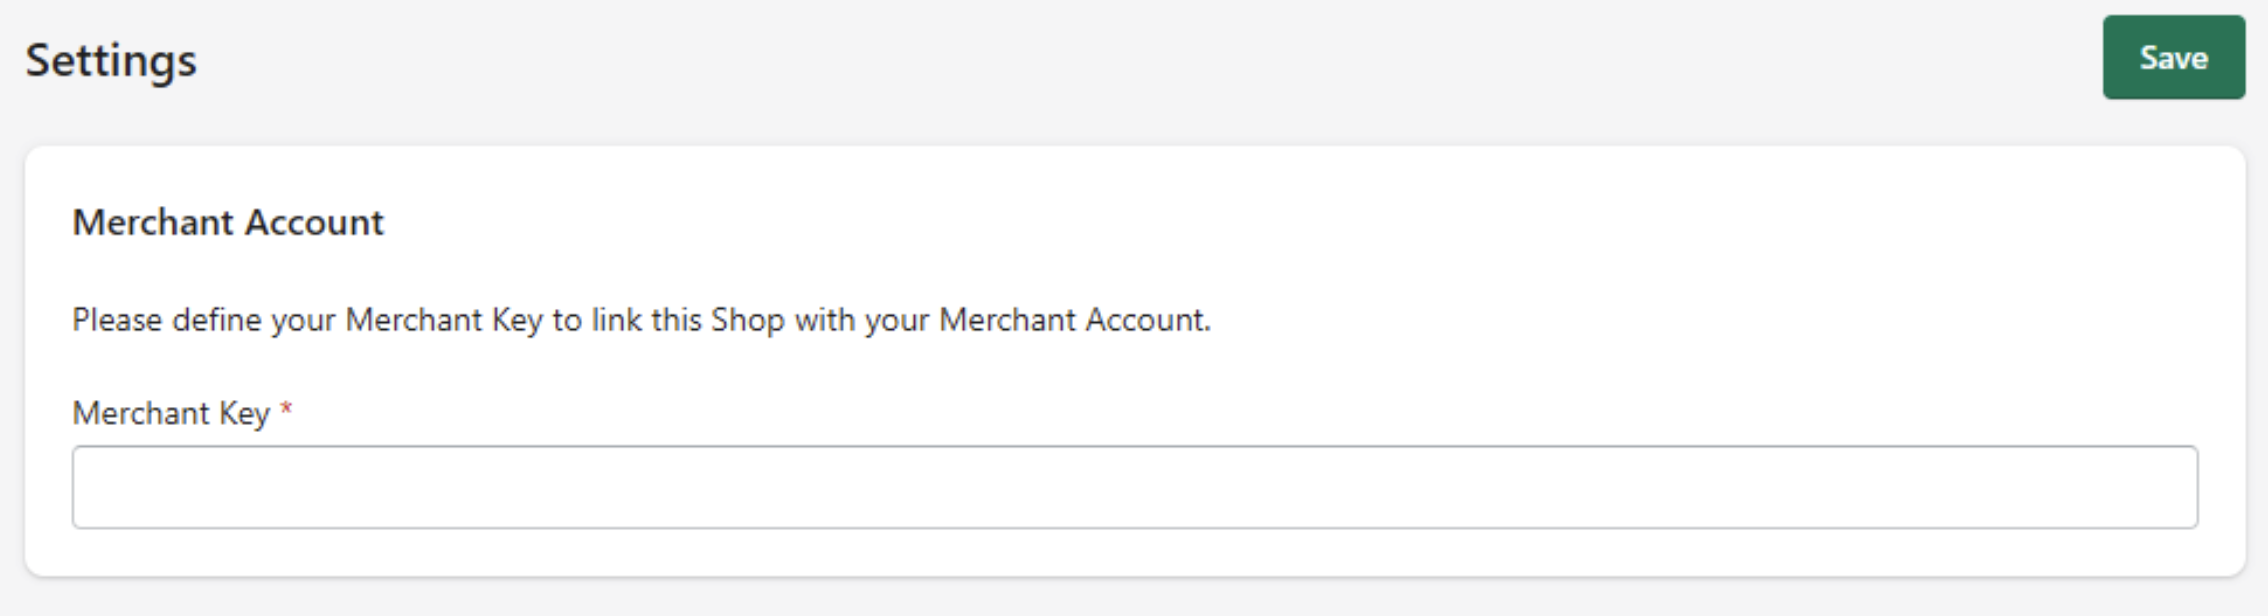Click the word 'Merchant' in the card heading
The height and width of the screenshot is (616, 2268).
pyautogui.click(x=153, y=222)
